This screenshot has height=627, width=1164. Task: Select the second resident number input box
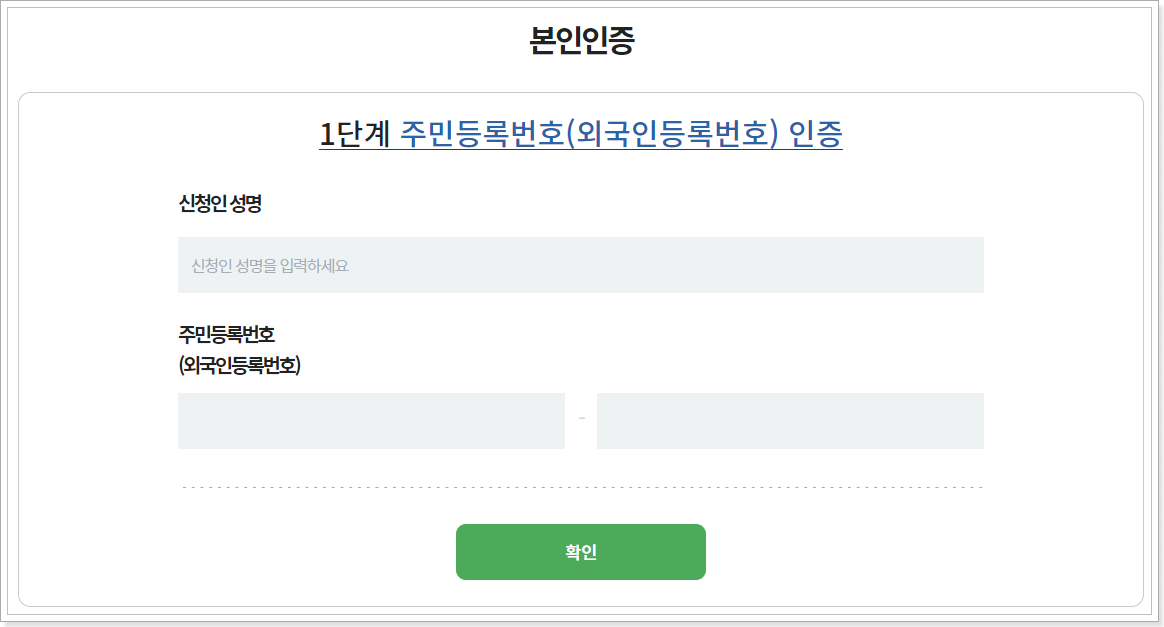pyautogui.click(x=789, y=420)
